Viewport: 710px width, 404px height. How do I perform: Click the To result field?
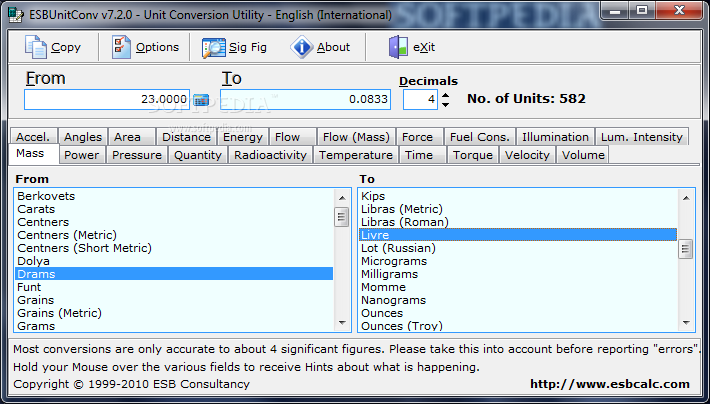305,99
